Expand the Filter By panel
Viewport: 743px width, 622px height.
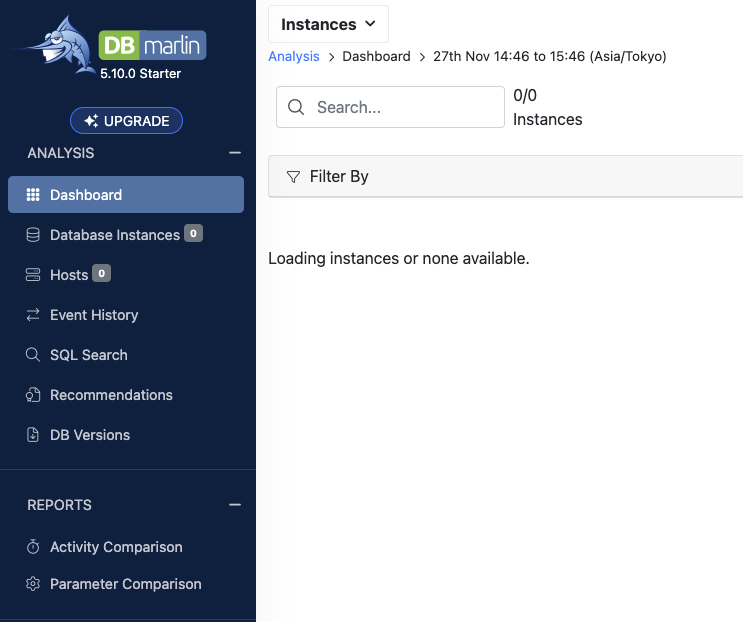pos(506,176)
